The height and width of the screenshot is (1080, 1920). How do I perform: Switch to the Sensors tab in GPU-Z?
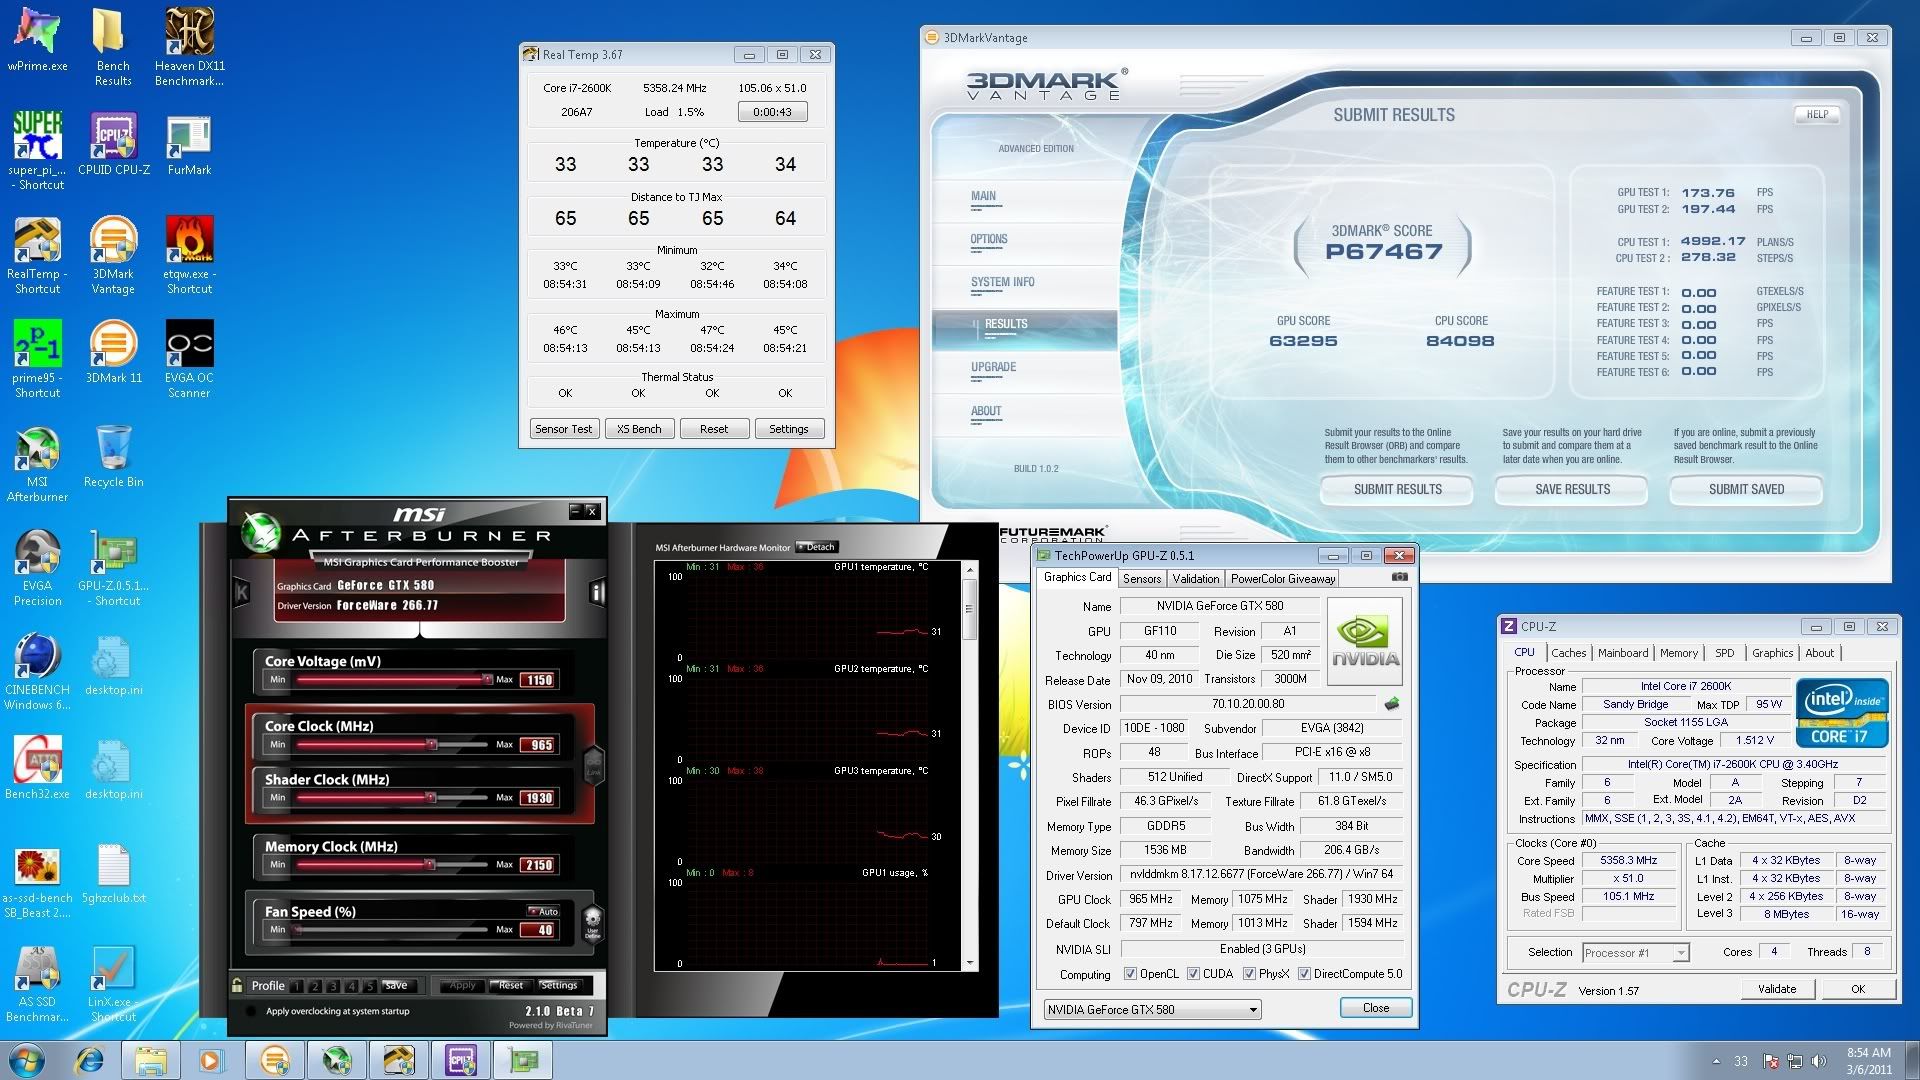tap(1141, 579)
